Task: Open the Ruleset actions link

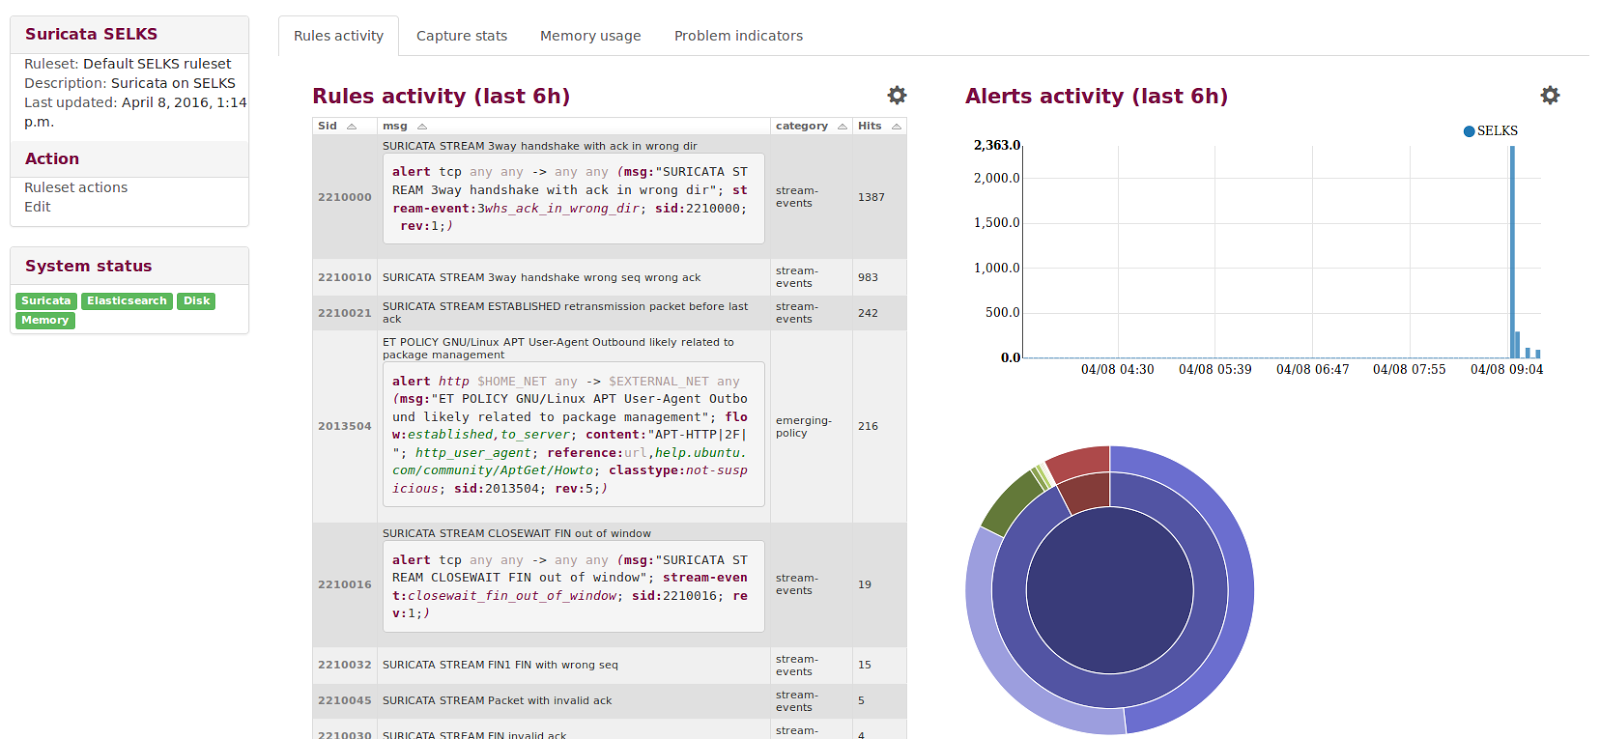Action: pyautogui.click(x=76, y=187)
